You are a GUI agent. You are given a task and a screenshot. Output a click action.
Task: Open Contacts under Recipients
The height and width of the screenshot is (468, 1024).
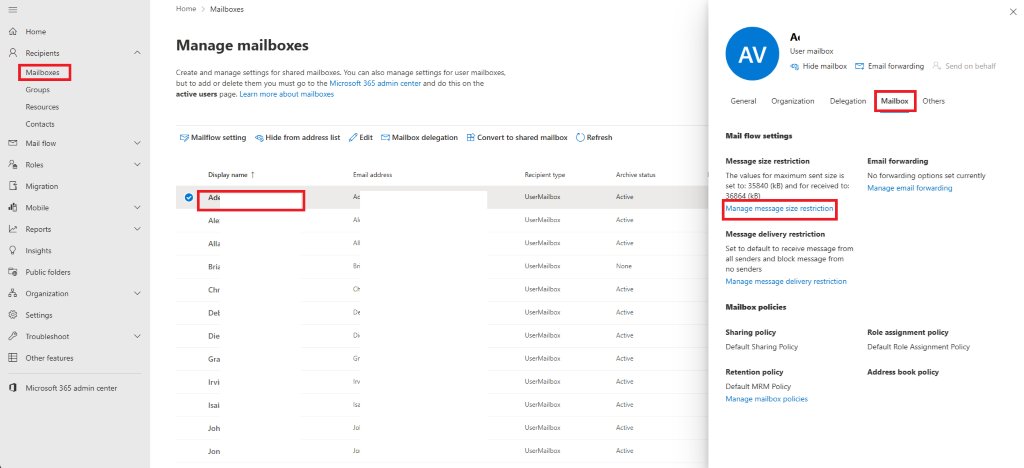(40, 124)
